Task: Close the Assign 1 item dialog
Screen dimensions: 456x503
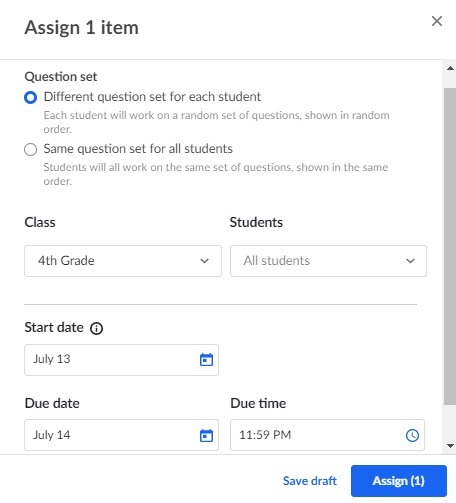Action: (x=437, y=21)
